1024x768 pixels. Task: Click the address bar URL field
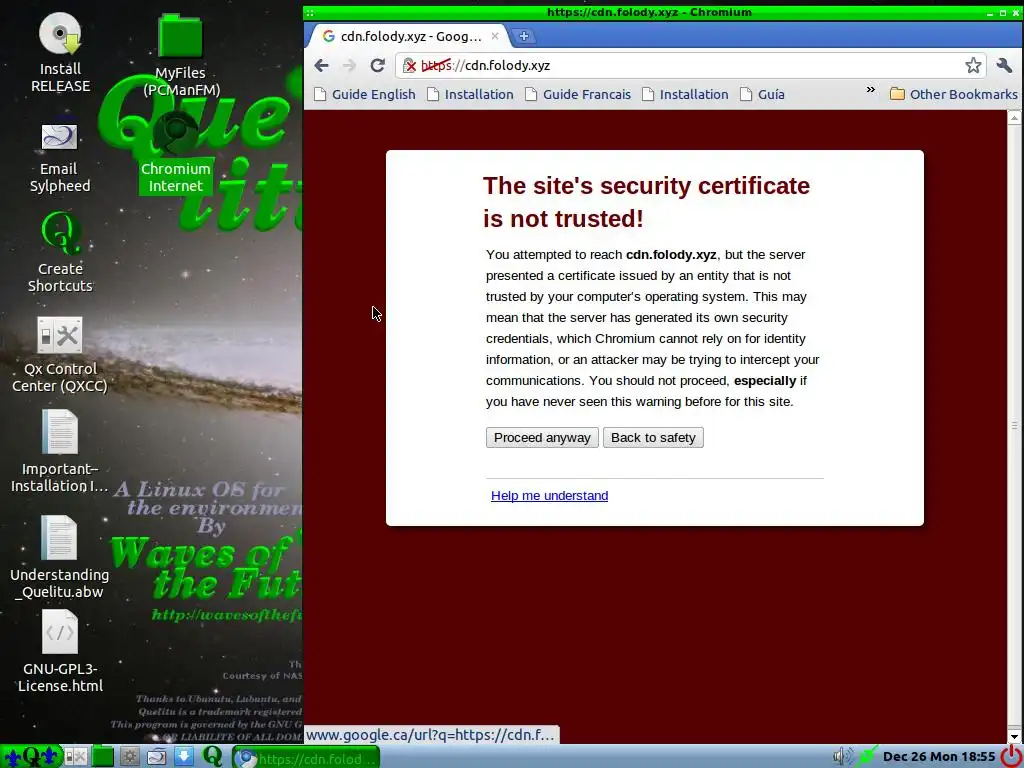pos(692,65)
